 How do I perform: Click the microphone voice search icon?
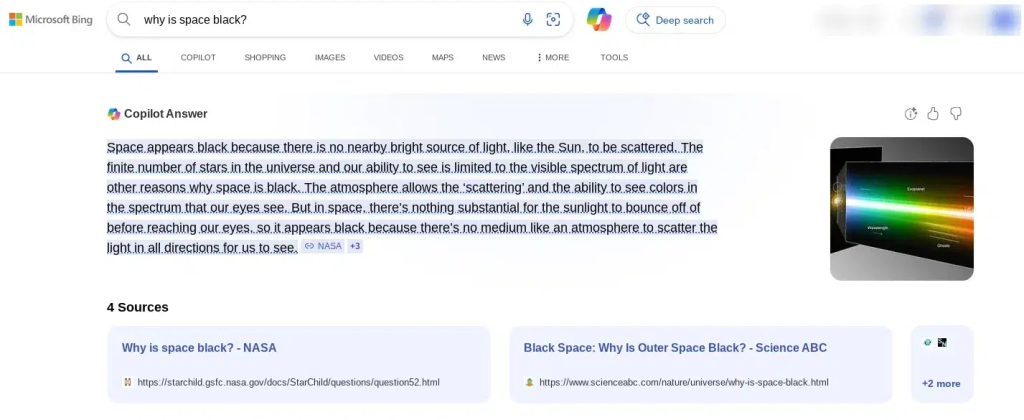click(x=528, y=20)
